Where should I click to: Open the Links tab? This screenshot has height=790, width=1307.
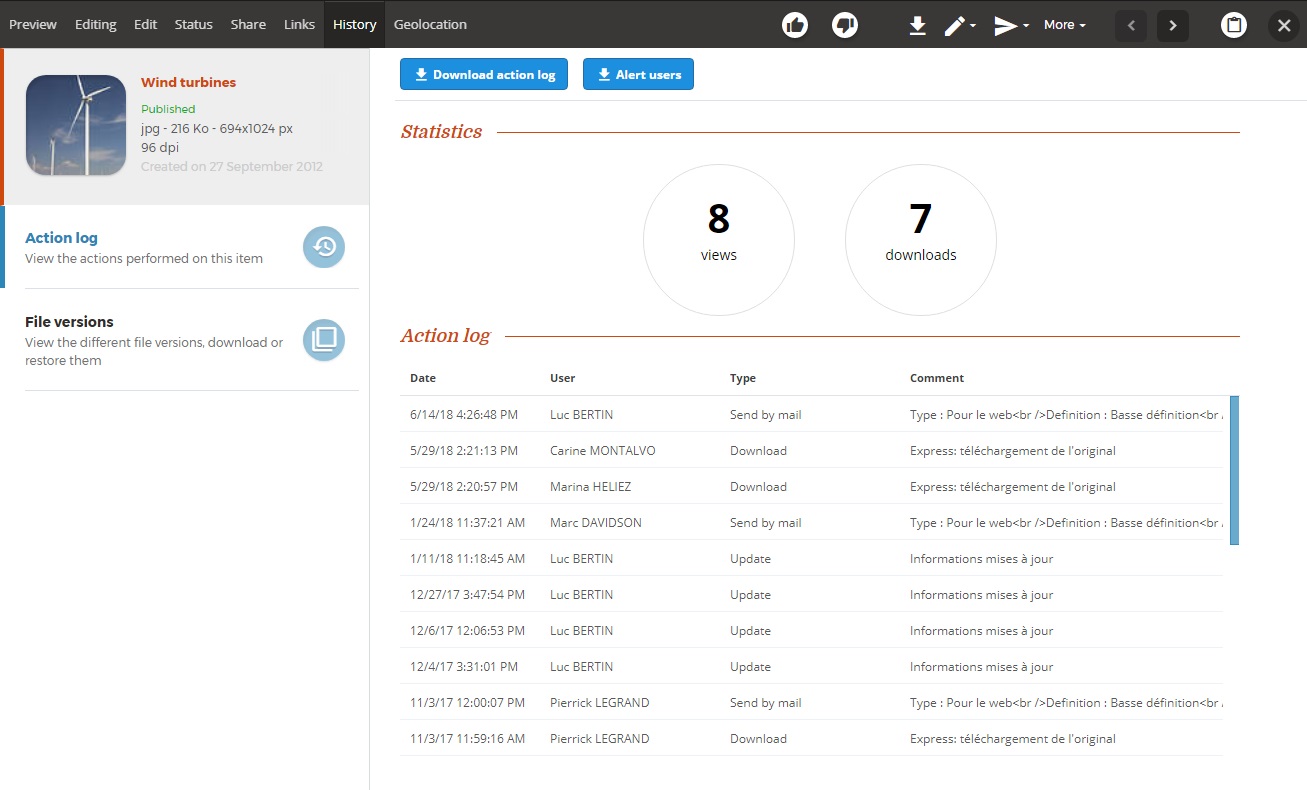[x=299, y=24]
